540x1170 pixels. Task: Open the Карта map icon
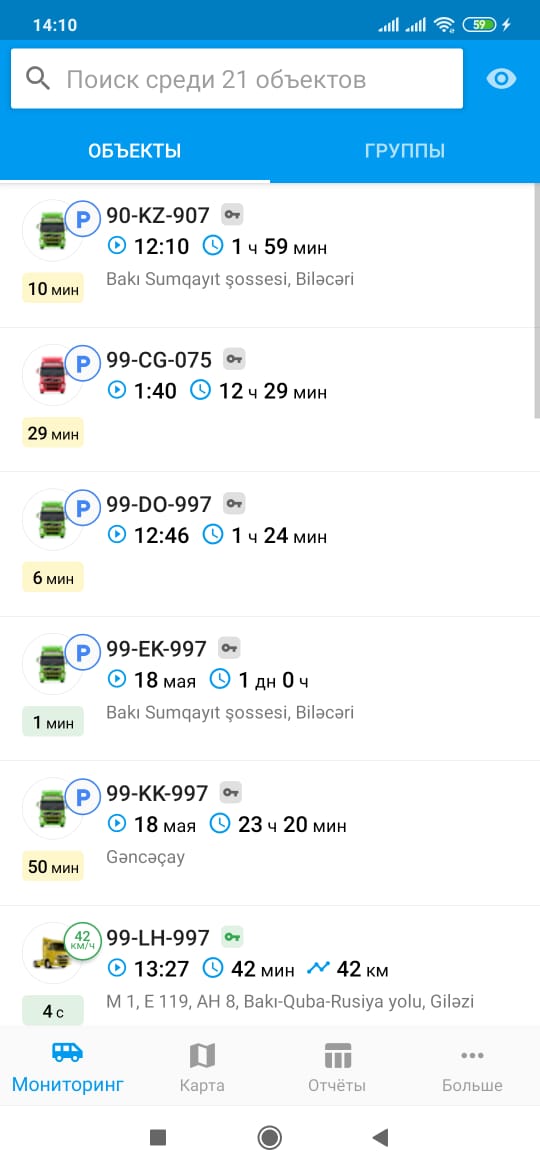(202, 1056)
